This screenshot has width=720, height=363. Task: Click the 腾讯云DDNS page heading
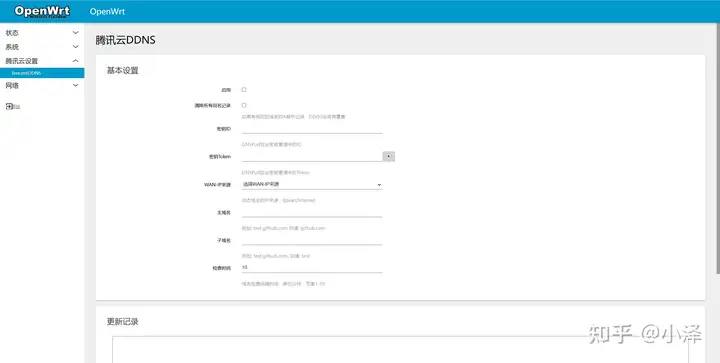tap(125, 40)
